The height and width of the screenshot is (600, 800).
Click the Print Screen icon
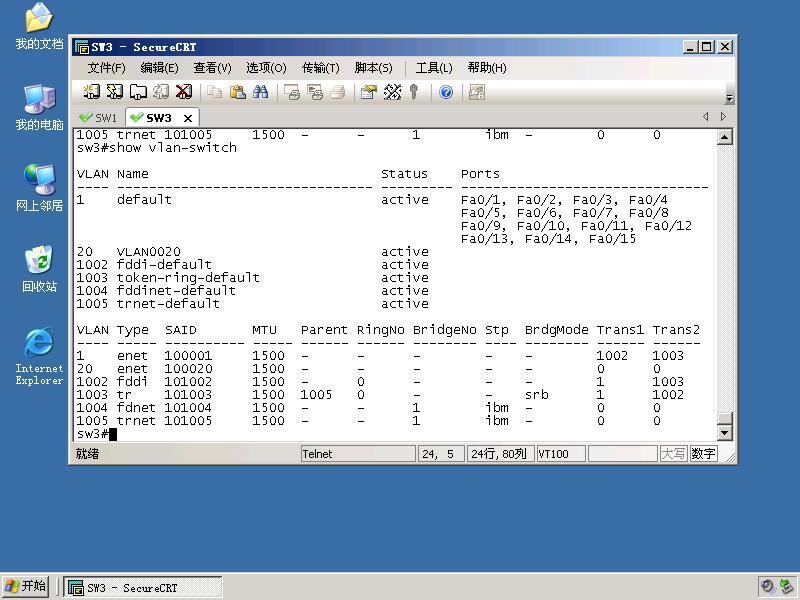tap(292, 92)
